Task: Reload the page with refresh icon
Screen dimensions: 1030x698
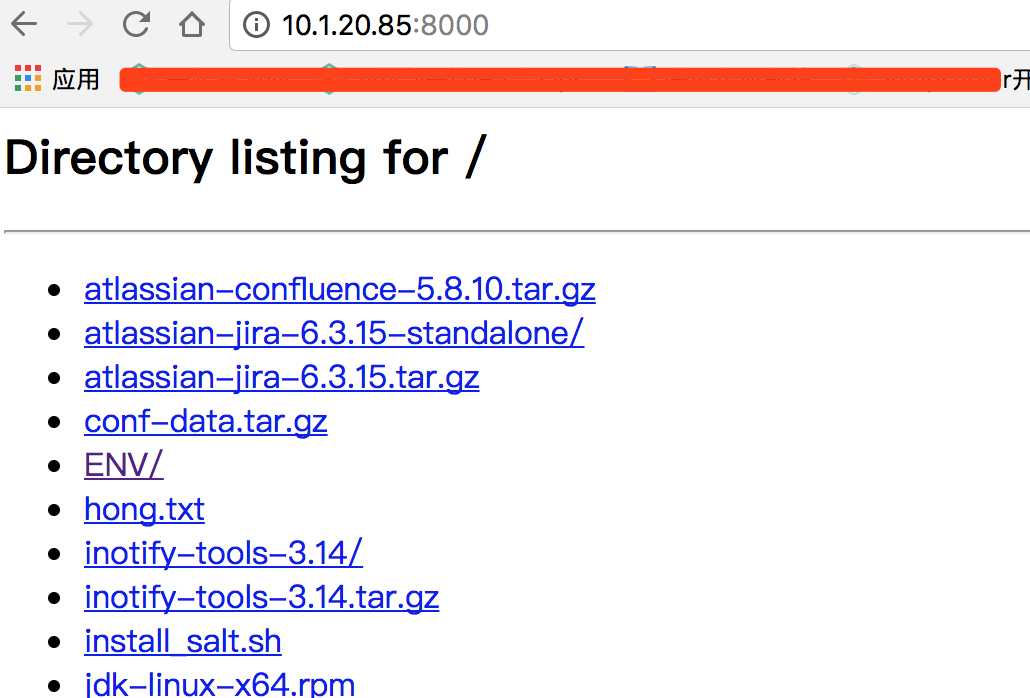Action: coord(136,25)
